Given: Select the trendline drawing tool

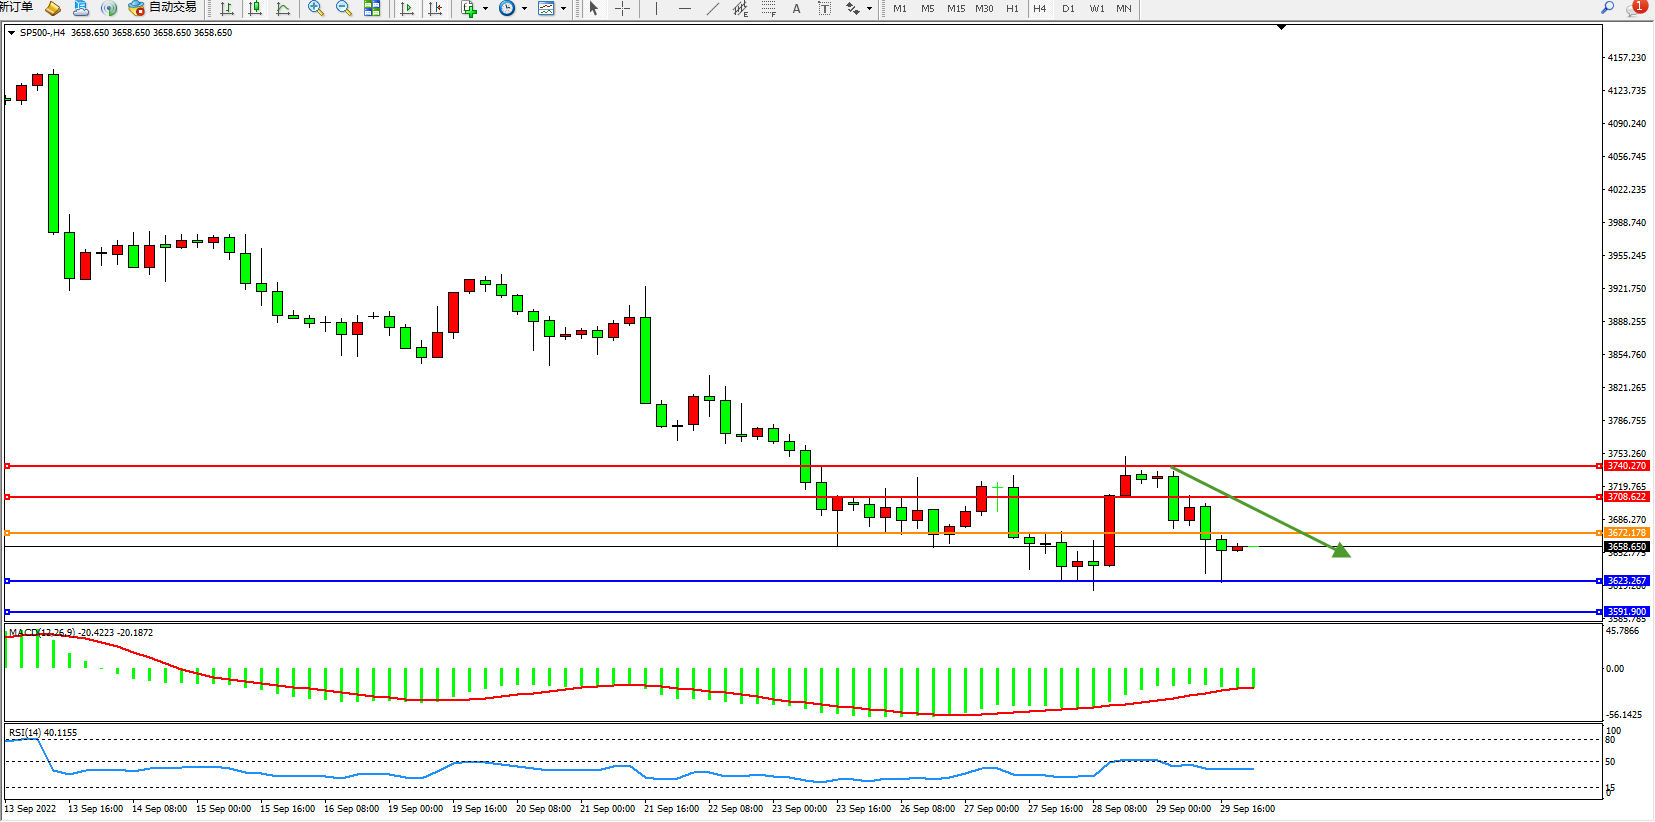Looking at the screenshot, I should tap(712, 9).
